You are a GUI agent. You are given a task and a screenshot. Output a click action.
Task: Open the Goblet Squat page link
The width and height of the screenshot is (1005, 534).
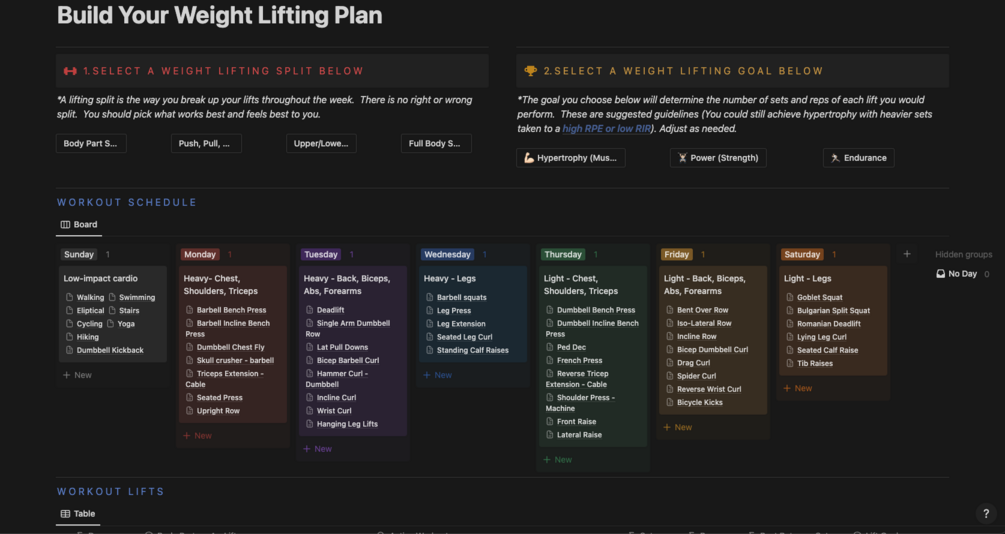(819, 297)
